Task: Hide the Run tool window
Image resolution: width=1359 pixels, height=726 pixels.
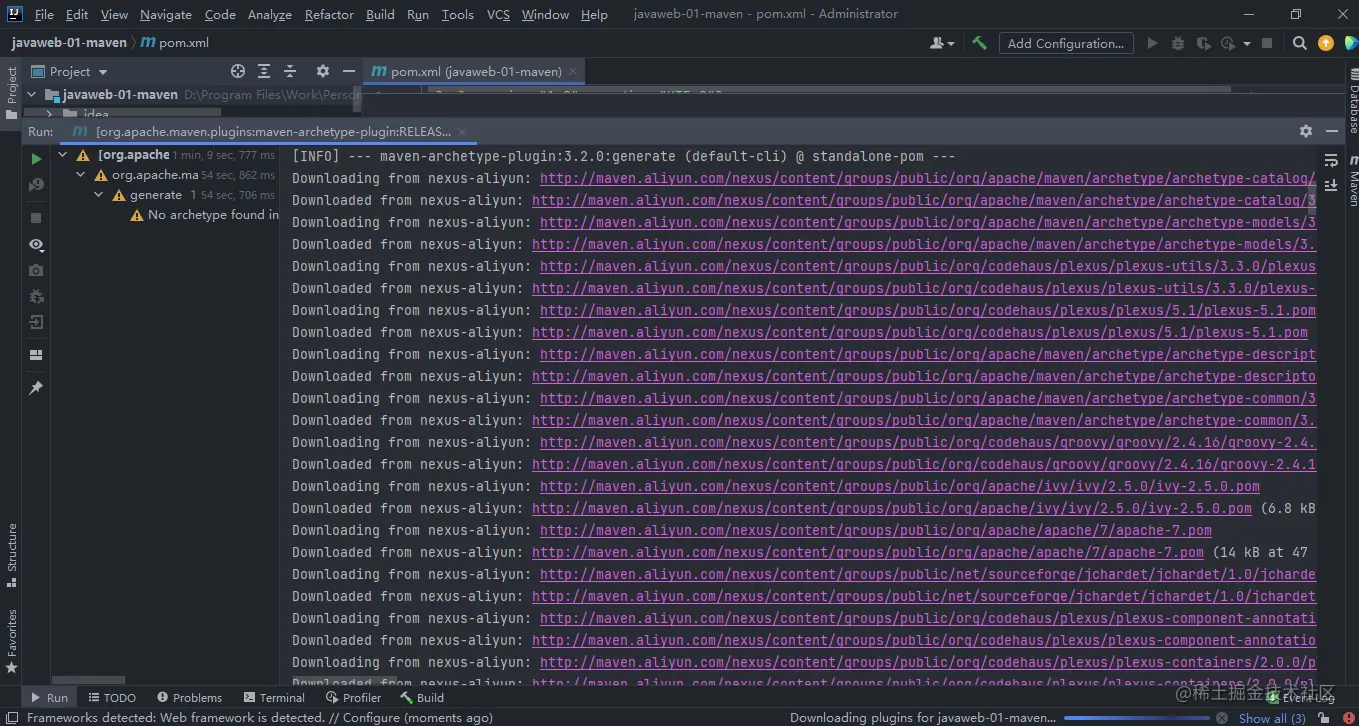Action: [x=1332, y=131]
